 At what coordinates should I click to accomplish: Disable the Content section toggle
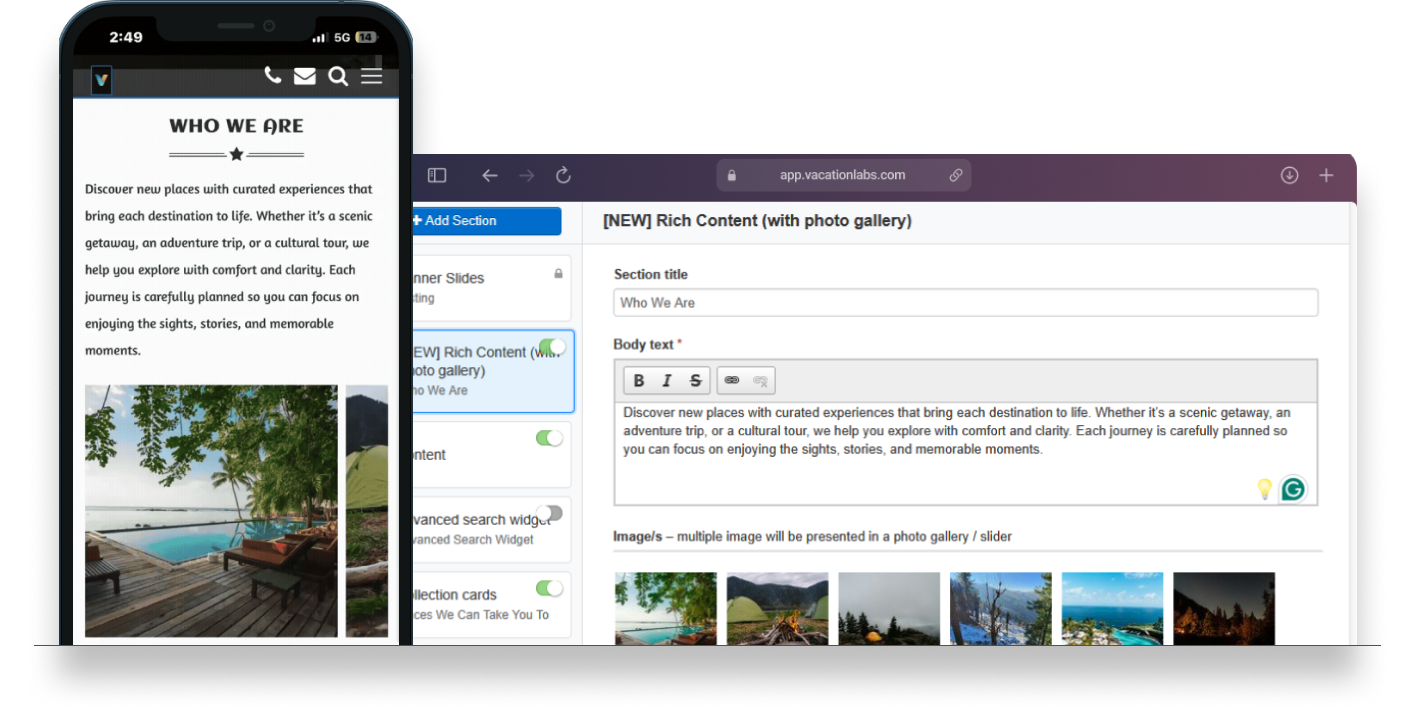point(549,438)
